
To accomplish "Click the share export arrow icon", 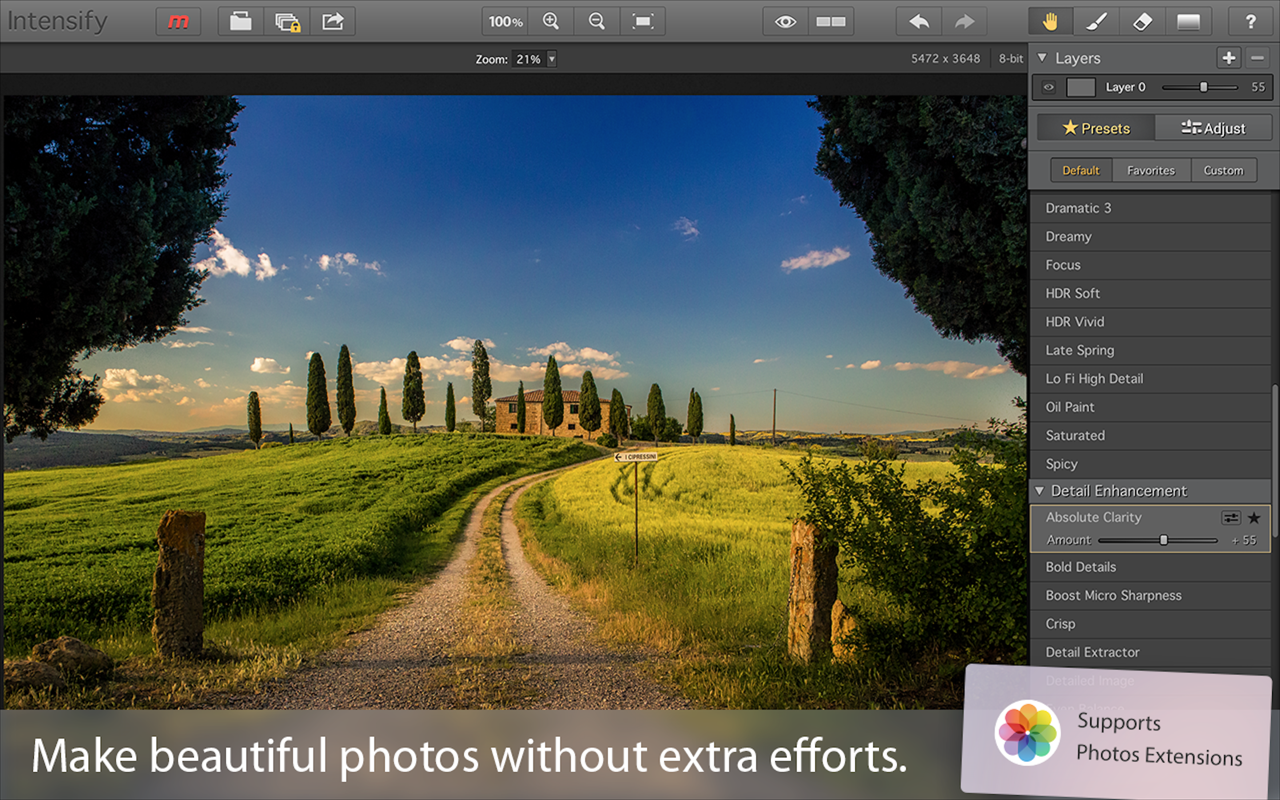I will 332,21.
